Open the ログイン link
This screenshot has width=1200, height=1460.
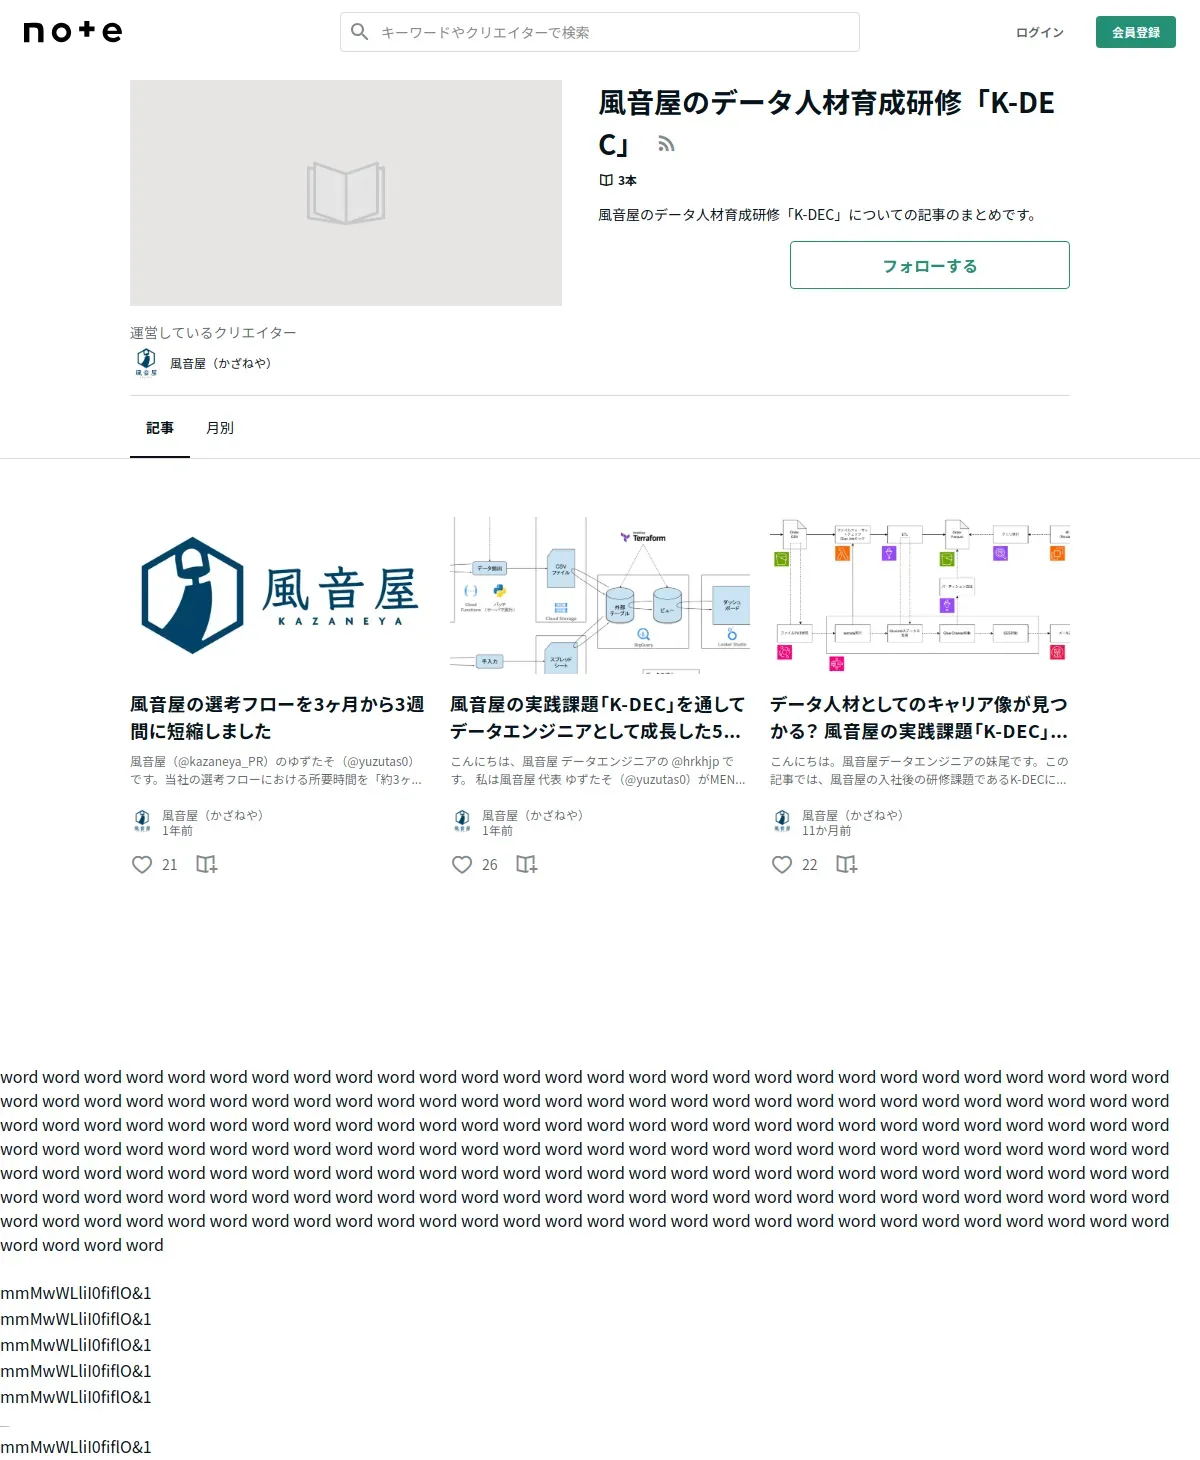(x=1040, y=32)
